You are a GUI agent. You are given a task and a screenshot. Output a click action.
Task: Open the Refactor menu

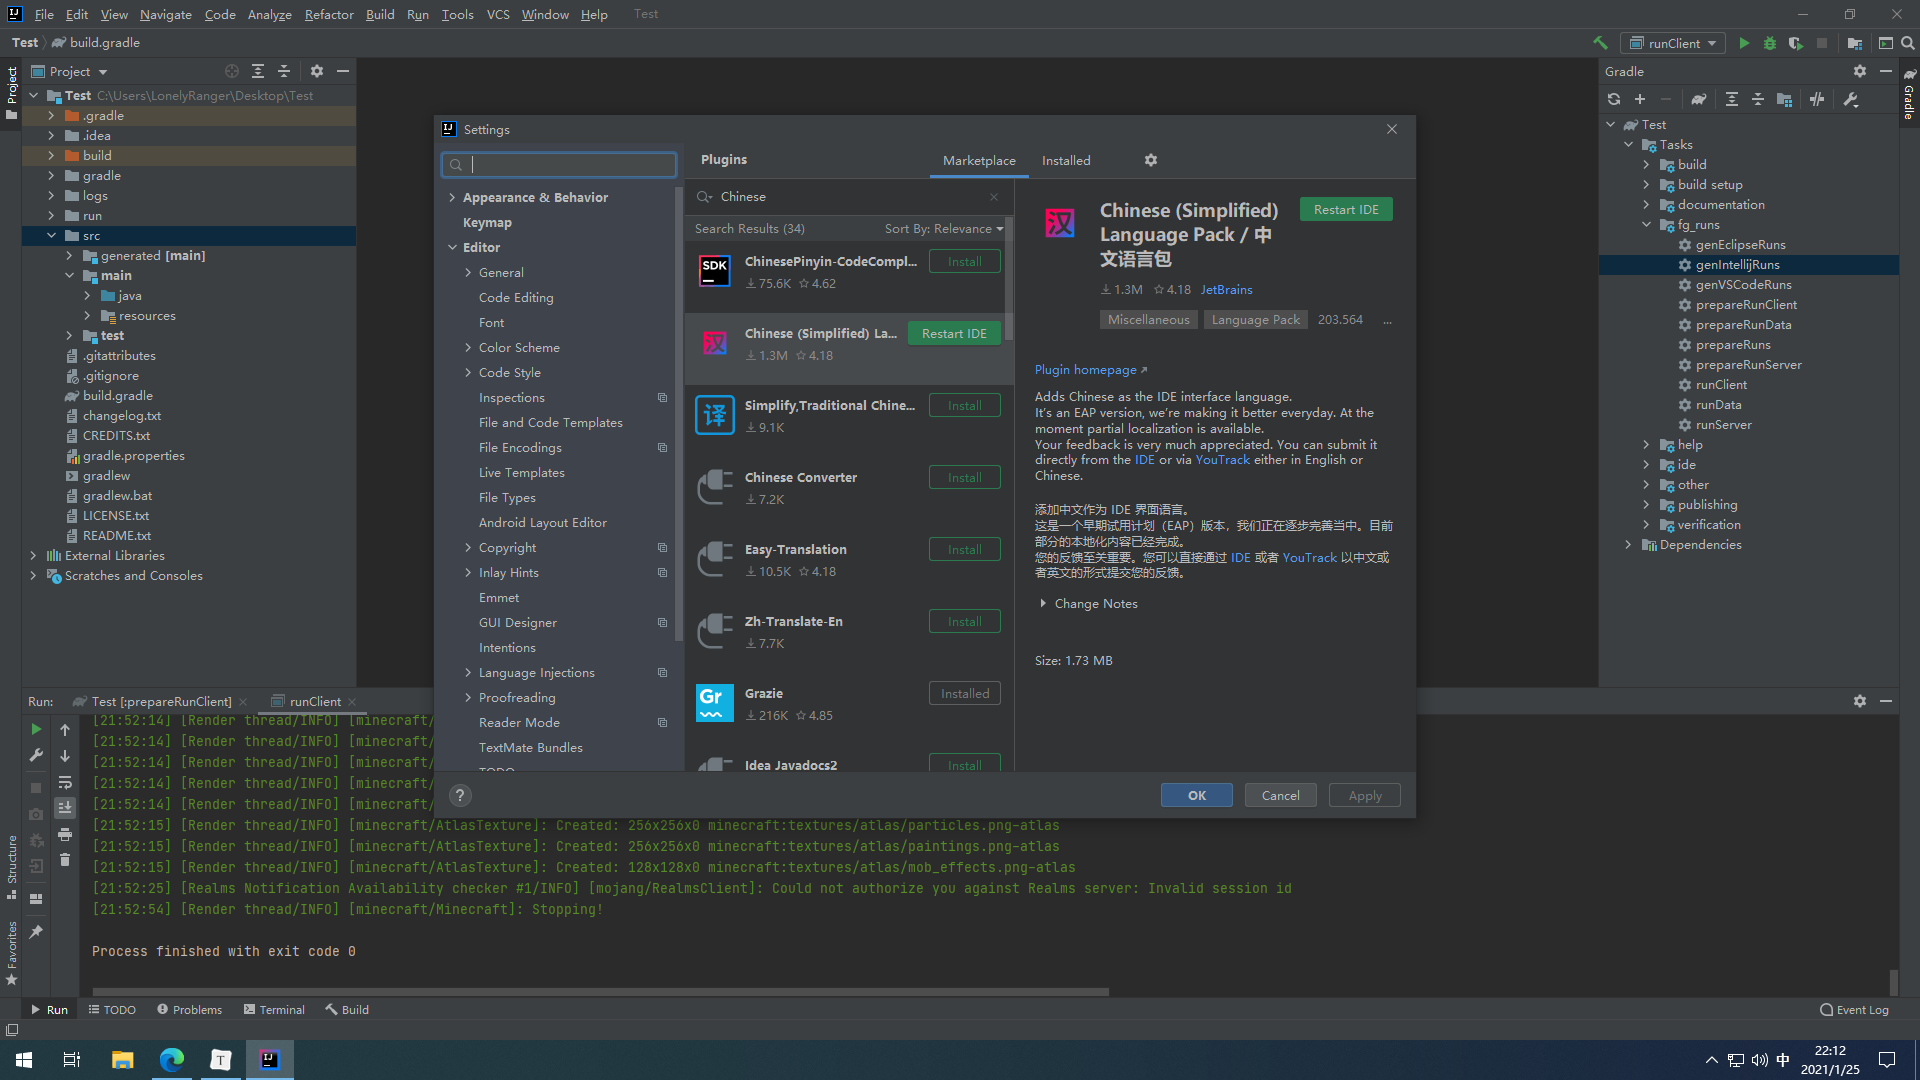[328, 14]
